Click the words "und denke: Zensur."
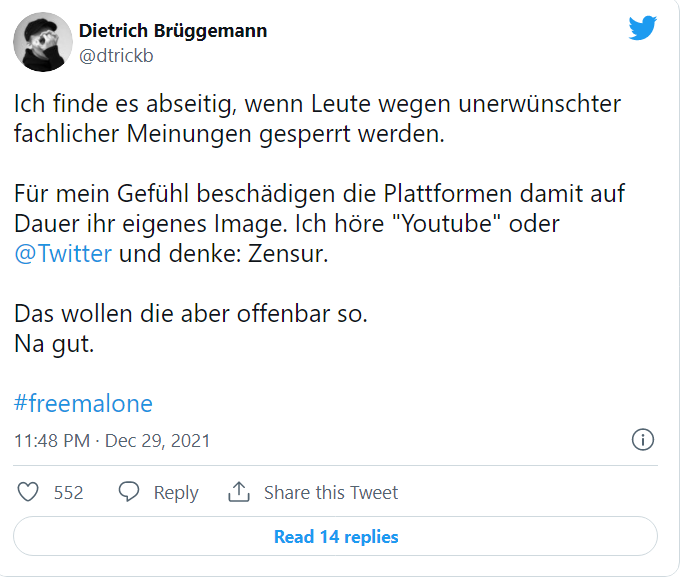This screenshot has width=681, height=578. 224,254
